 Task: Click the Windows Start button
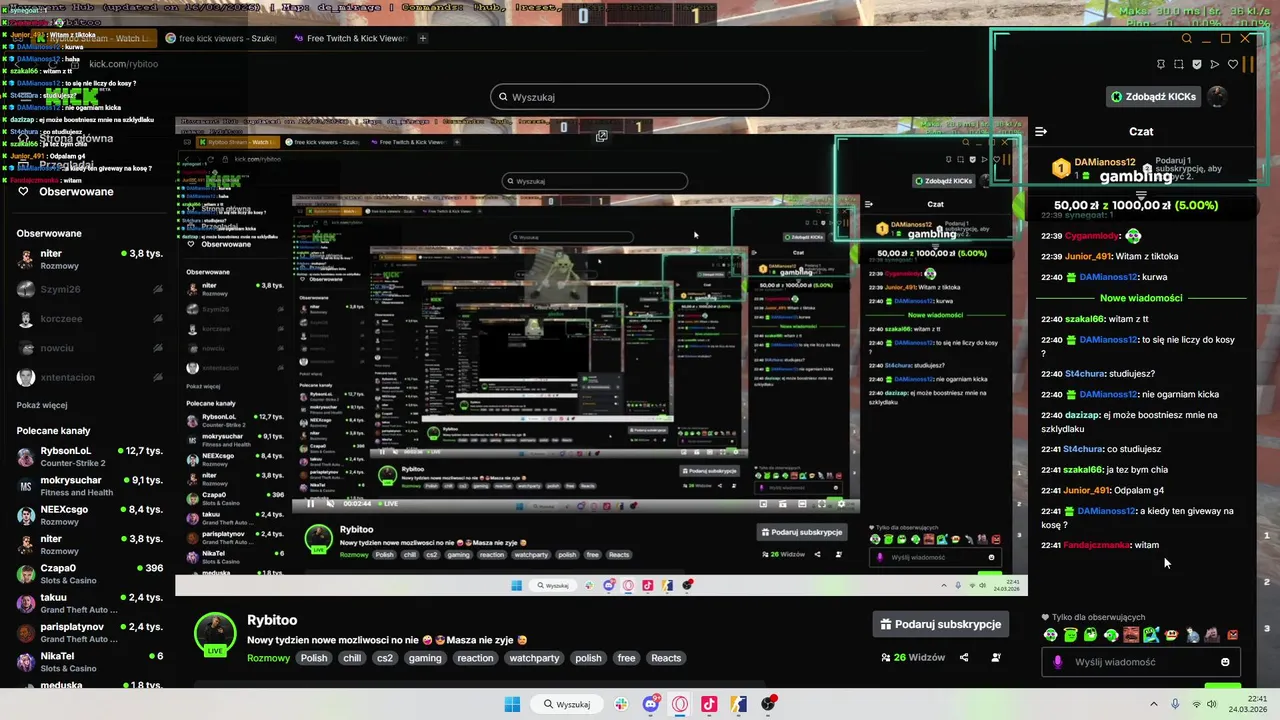point(512,704)
